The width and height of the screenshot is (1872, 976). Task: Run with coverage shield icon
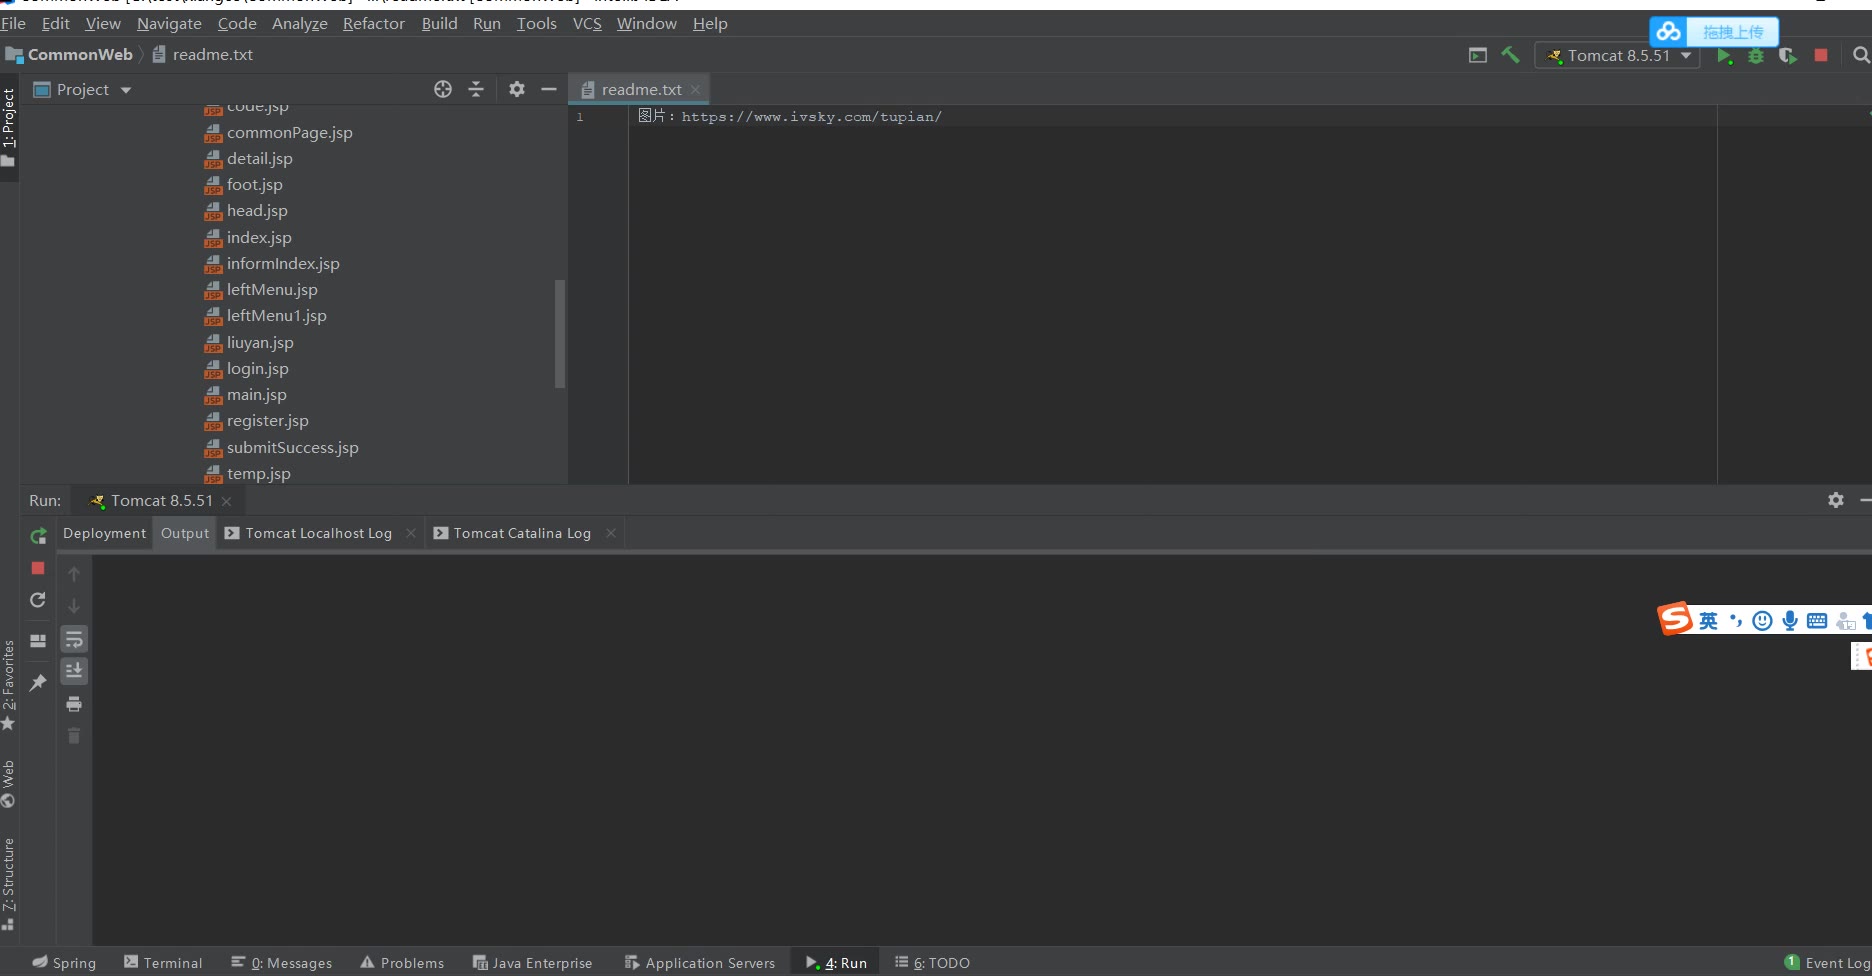(x=1788, y=56)
